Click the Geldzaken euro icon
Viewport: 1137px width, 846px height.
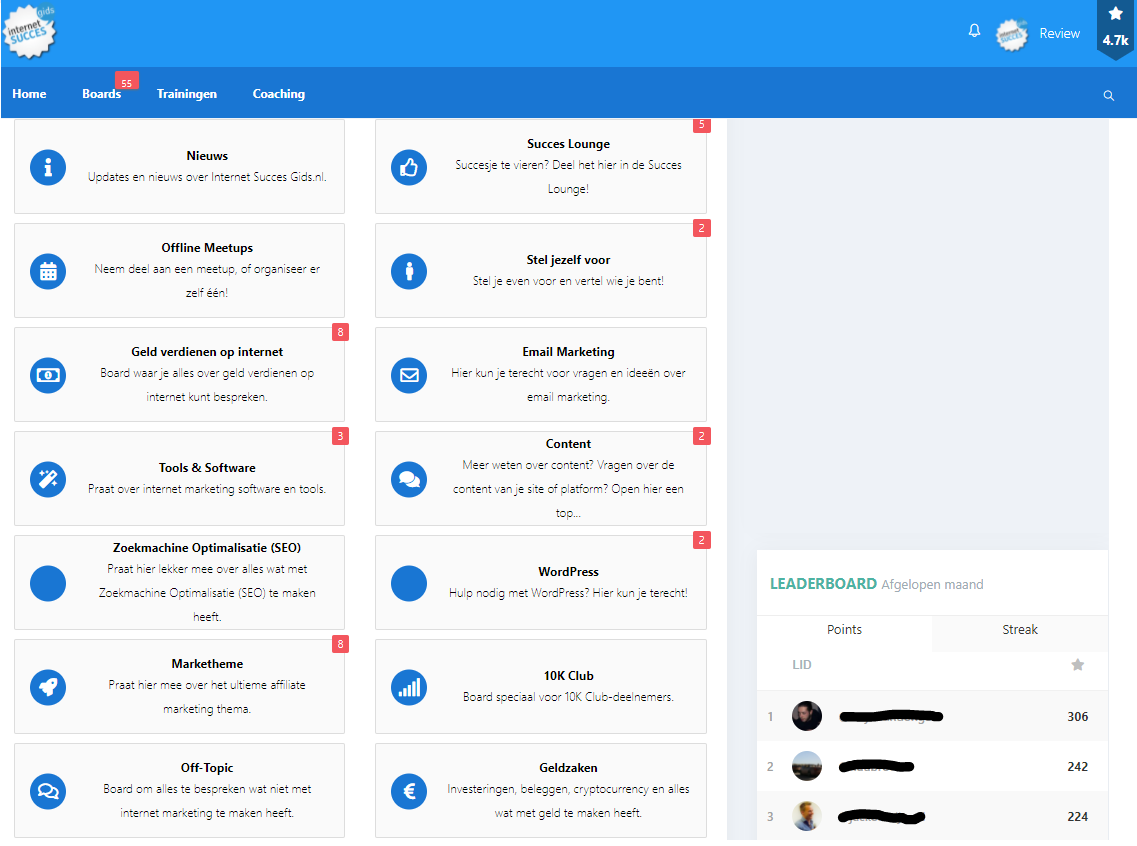click(408, 791)
